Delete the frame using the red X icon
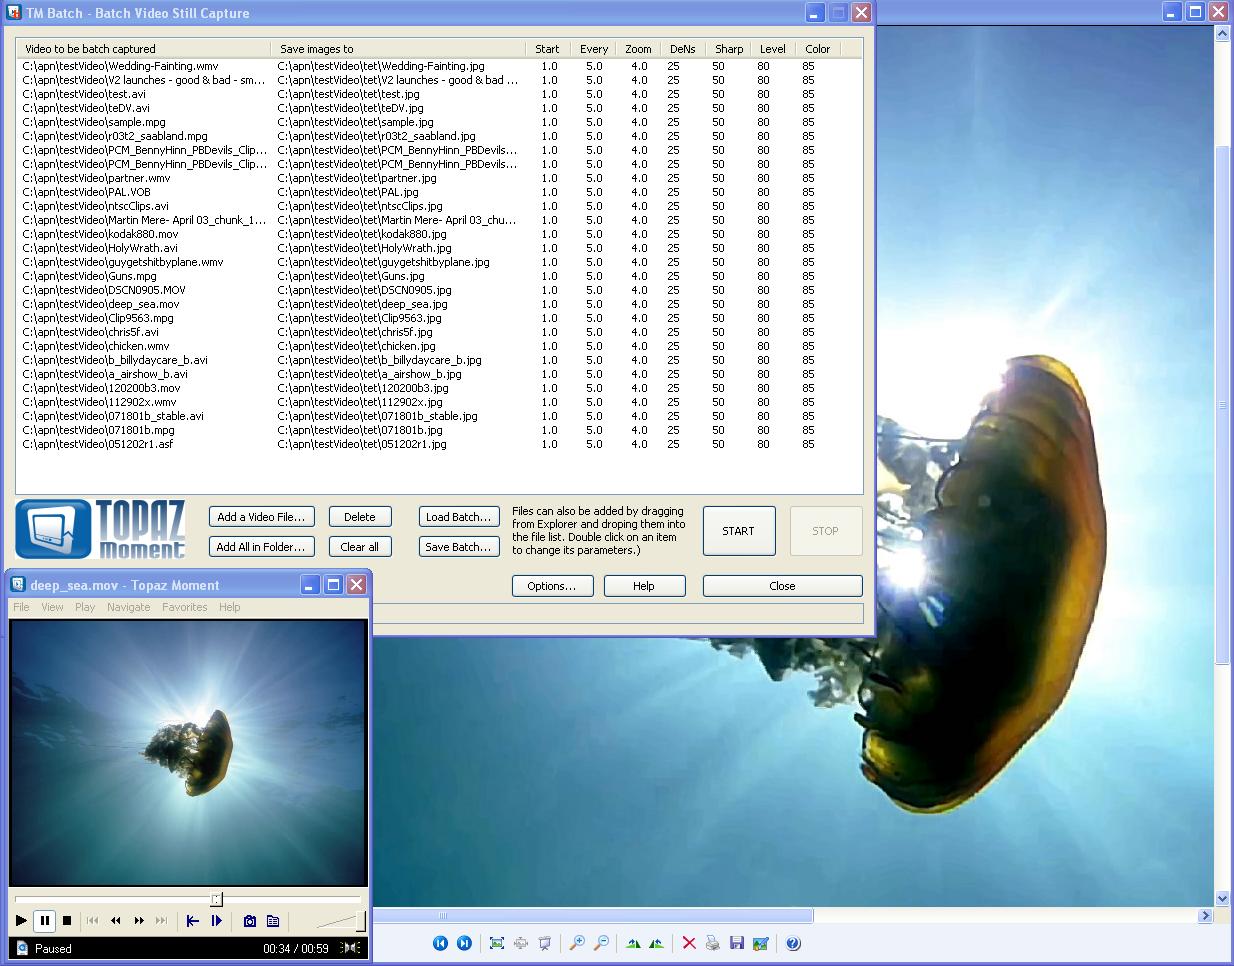 pos(690,943)
